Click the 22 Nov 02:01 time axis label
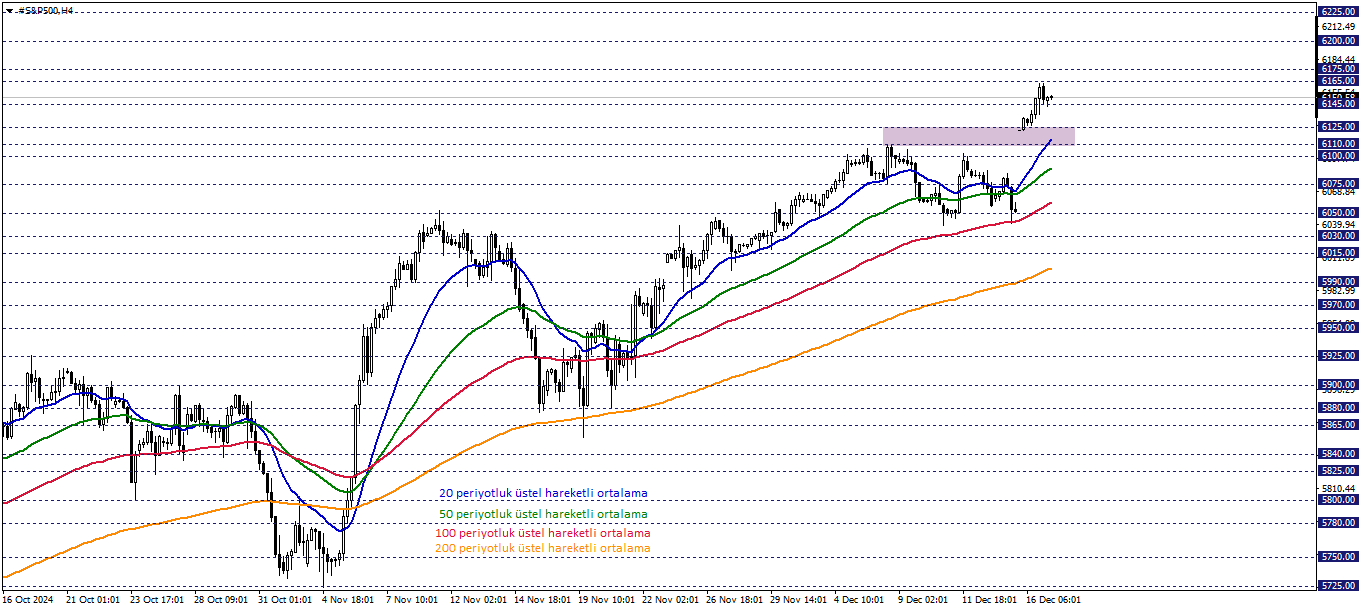This screenshot has height=611, width=1362. click(x=669, y=600)
